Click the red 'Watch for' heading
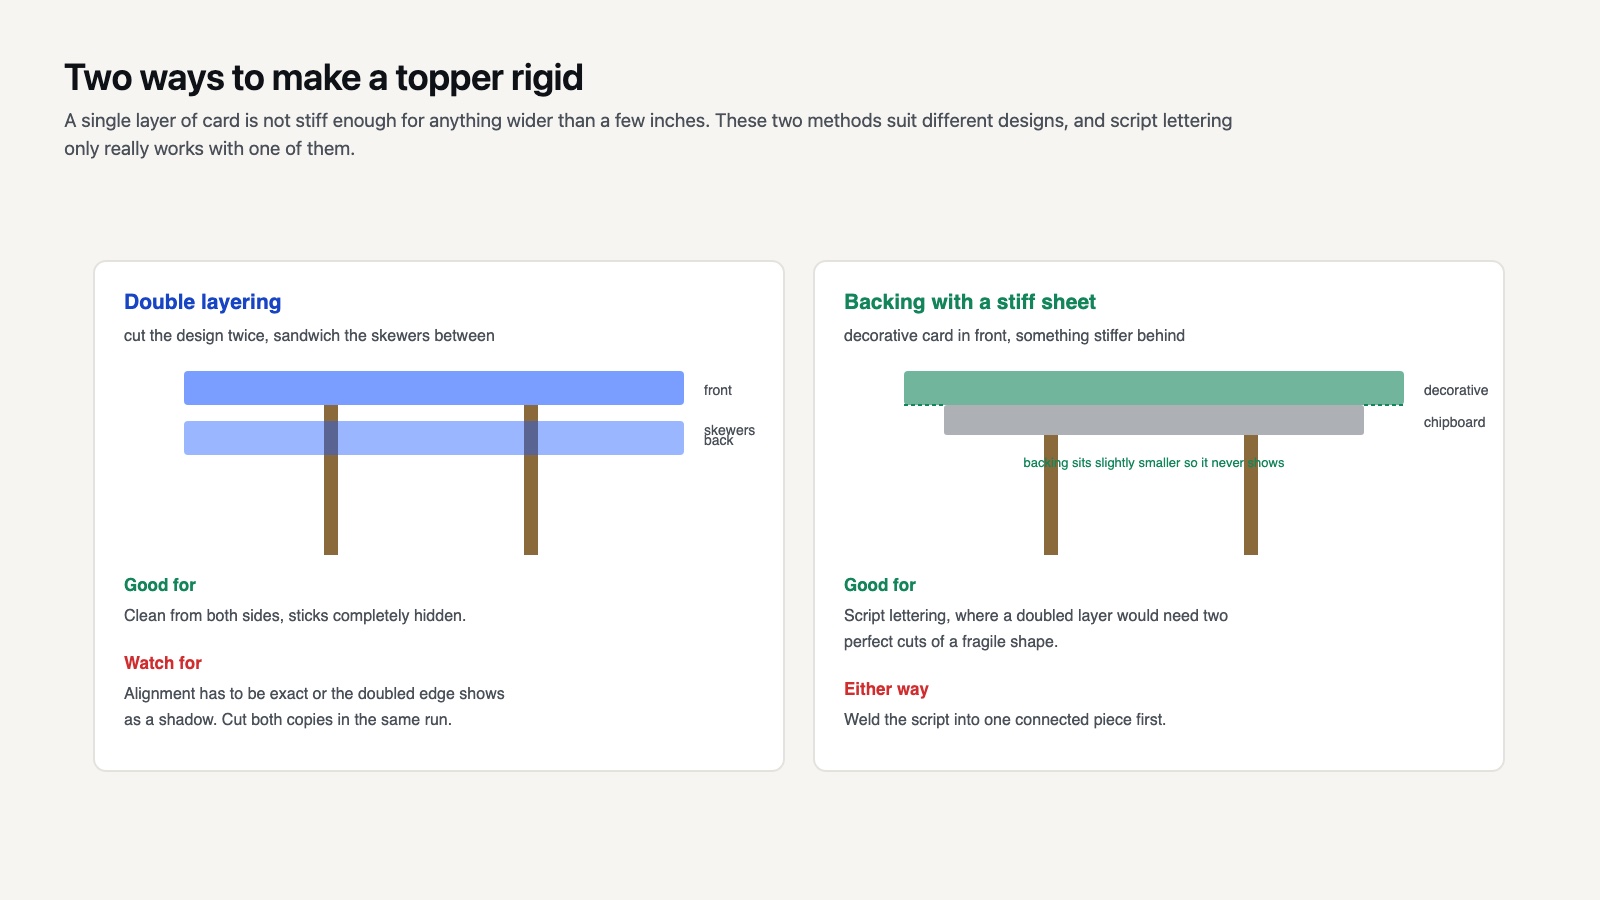Screen dimensions: 1600x900 pyautogui.click(x=163, y=663)
